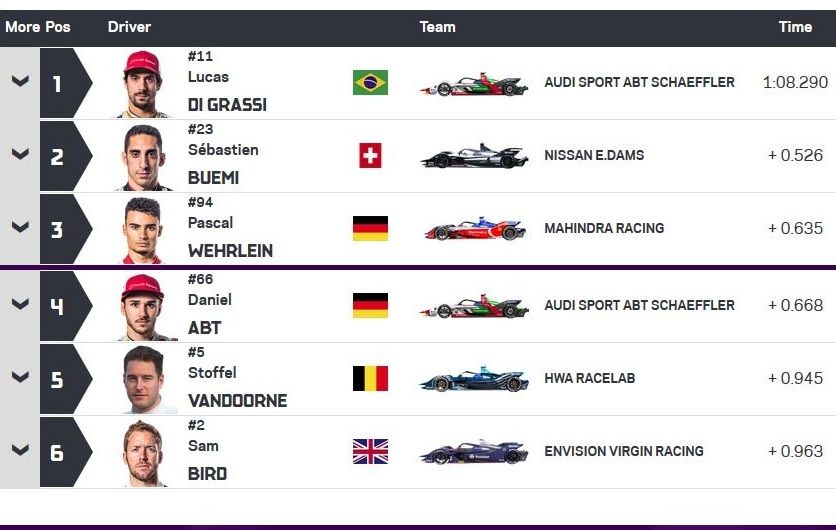836x530 pixels.
Task: Click the HWA Racelab car image
Action: point(474,379)
